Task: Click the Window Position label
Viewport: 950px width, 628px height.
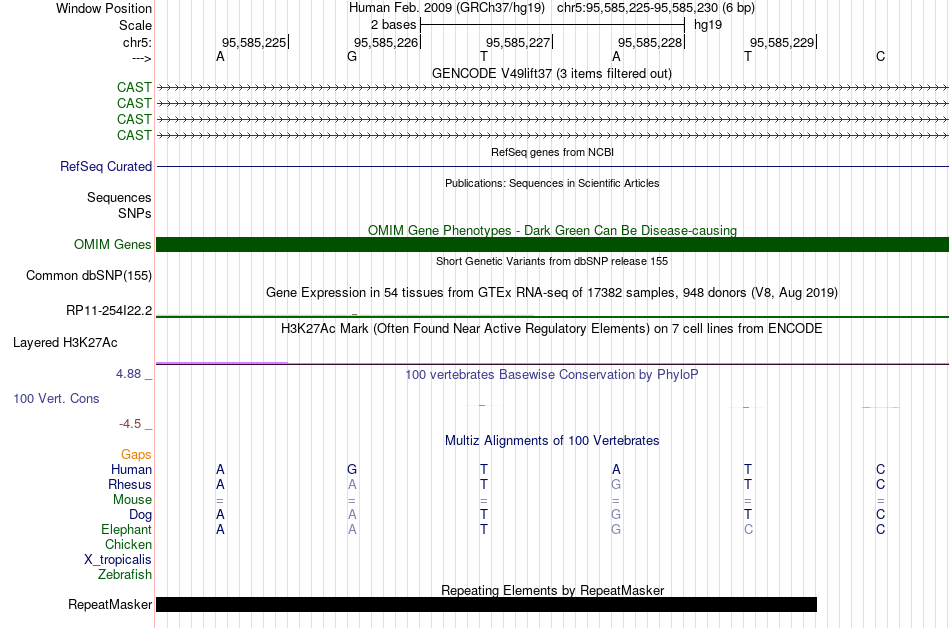Action: (x=104, y=8)
